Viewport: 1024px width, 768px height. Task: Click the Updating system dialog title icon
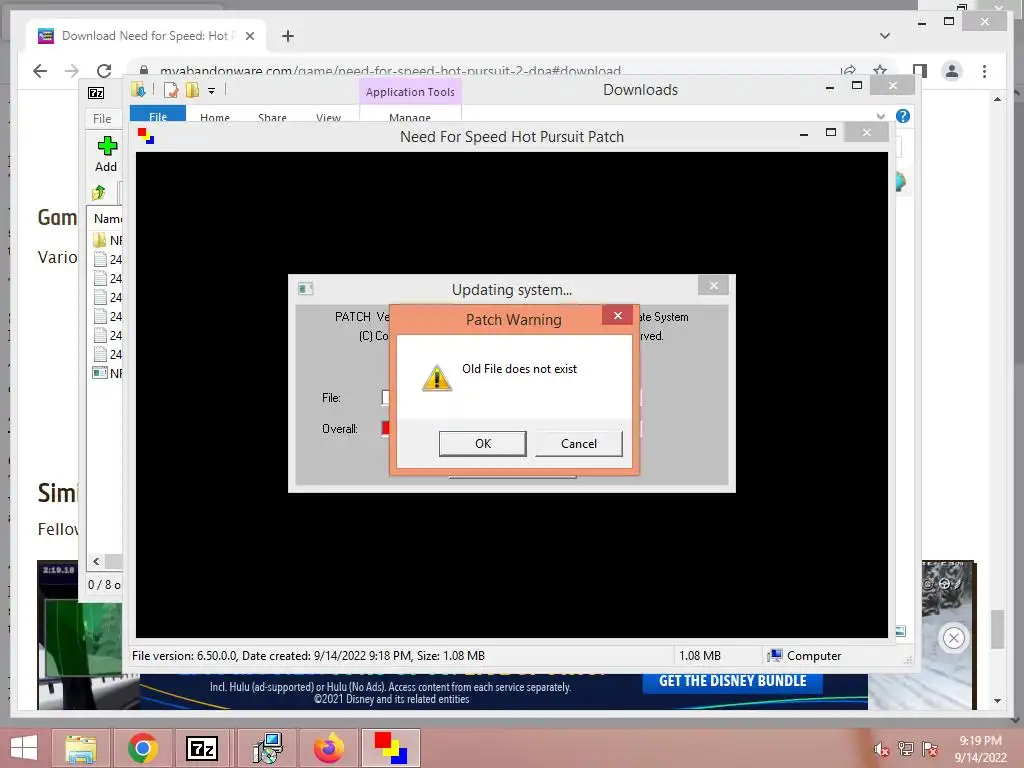click(x=305, y=289)
